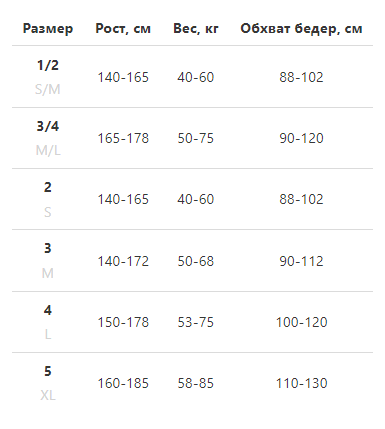
Task: Click hip value 90-120
Action: (301, 138)
